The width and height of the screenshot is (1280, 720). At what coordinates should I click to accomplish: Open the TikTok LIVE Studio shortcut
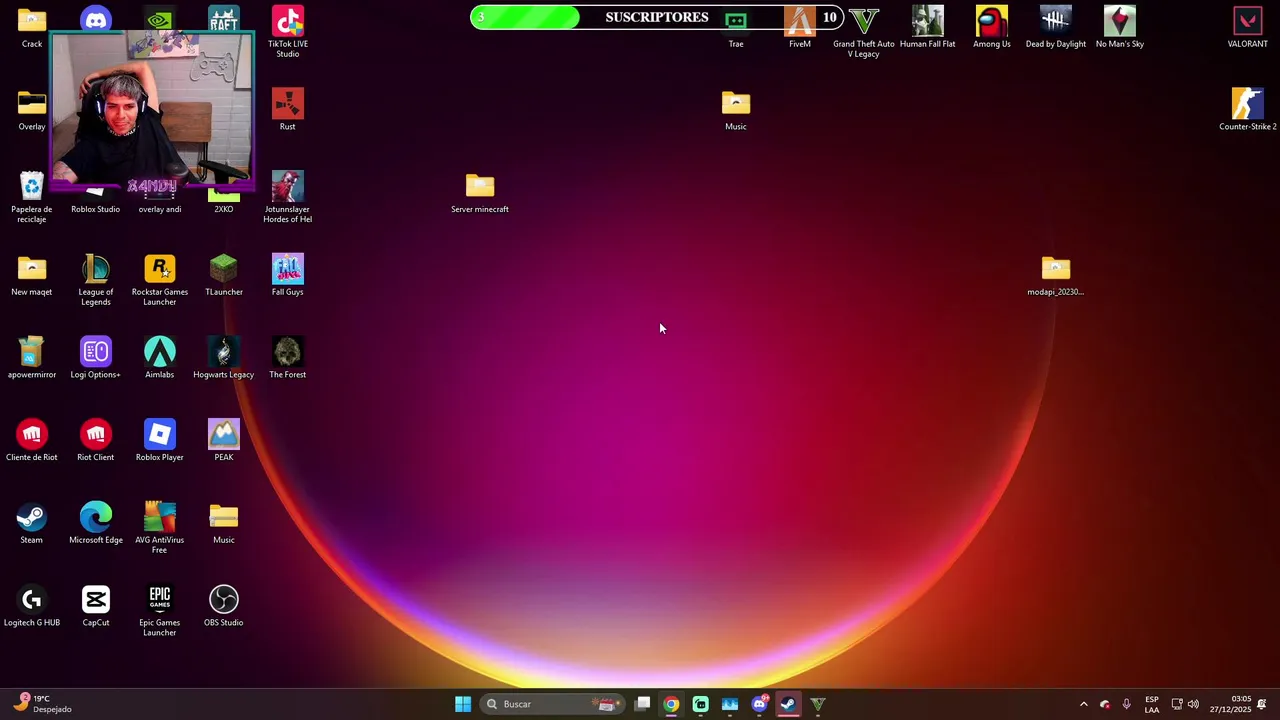[288, 31]
